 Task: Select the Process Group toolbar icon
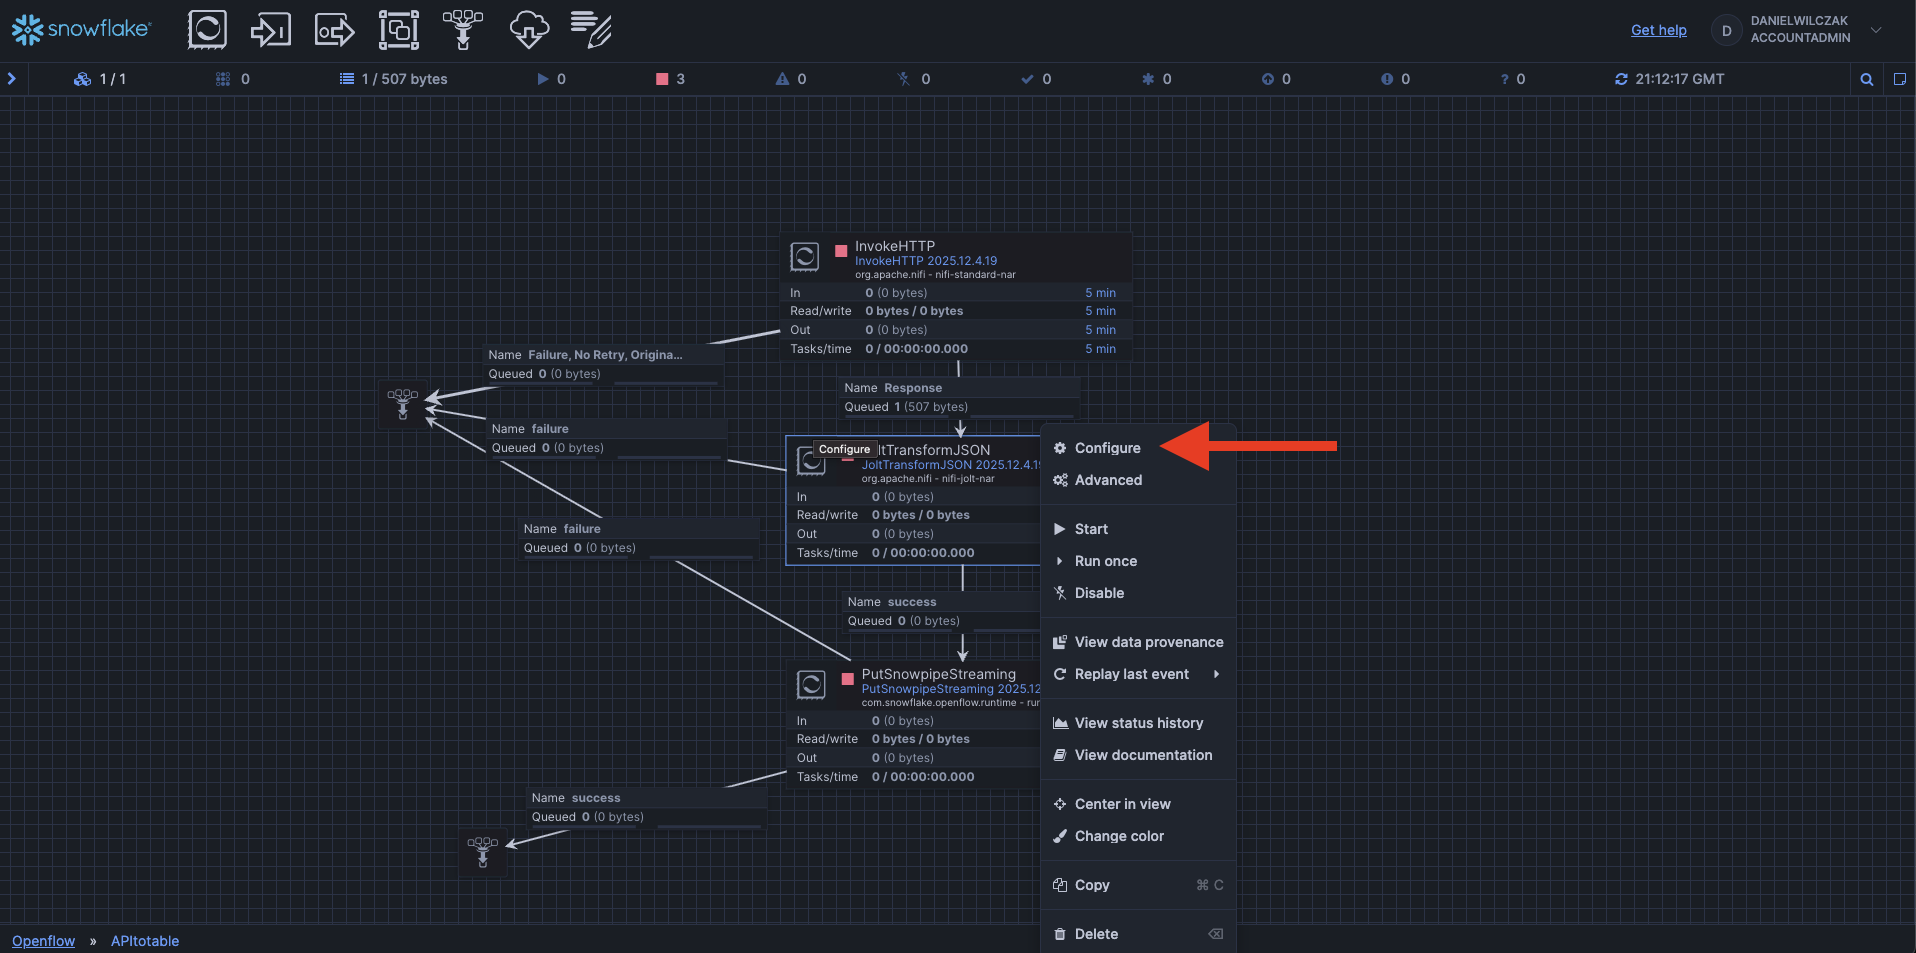398,30
